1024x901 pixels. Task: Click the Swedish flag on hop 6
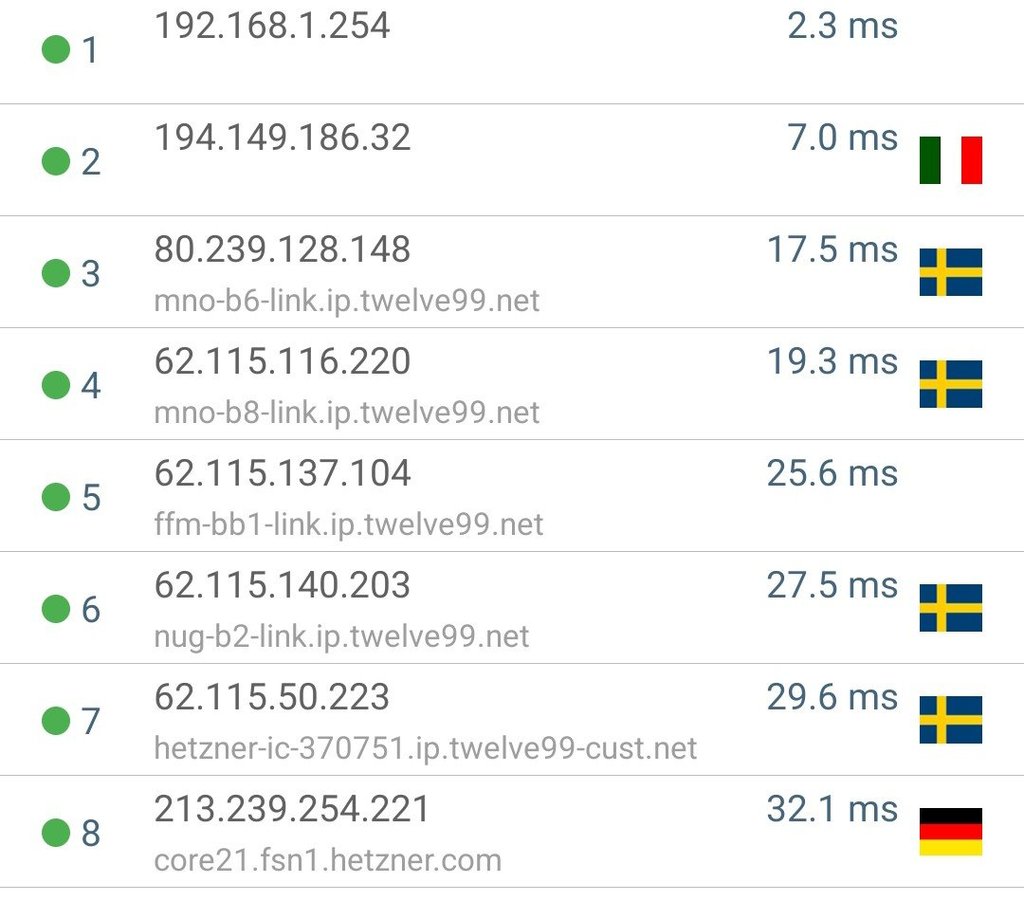pos(950,608)
